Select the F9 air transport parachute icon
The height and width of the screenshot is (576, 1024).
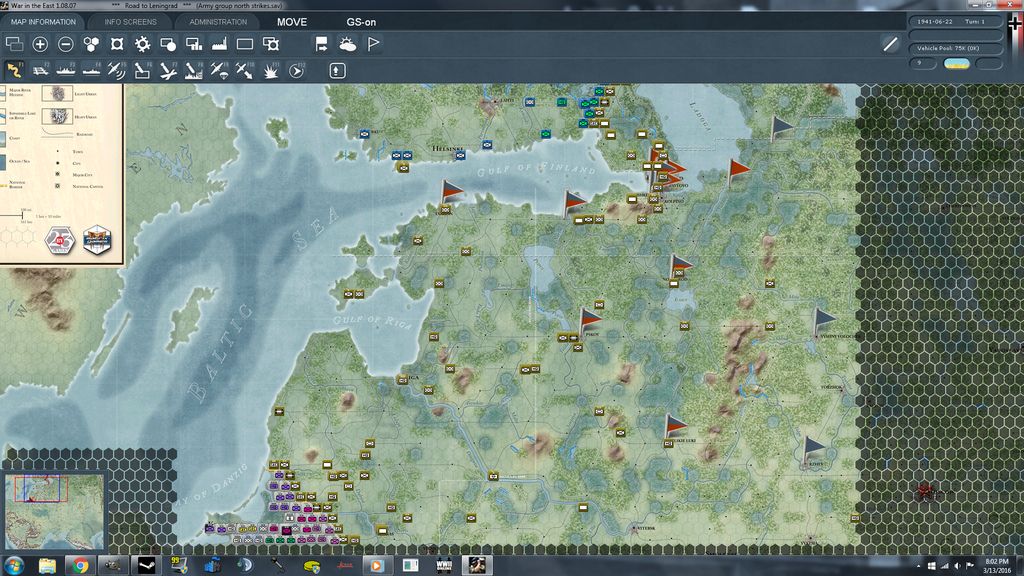[219, 70]
